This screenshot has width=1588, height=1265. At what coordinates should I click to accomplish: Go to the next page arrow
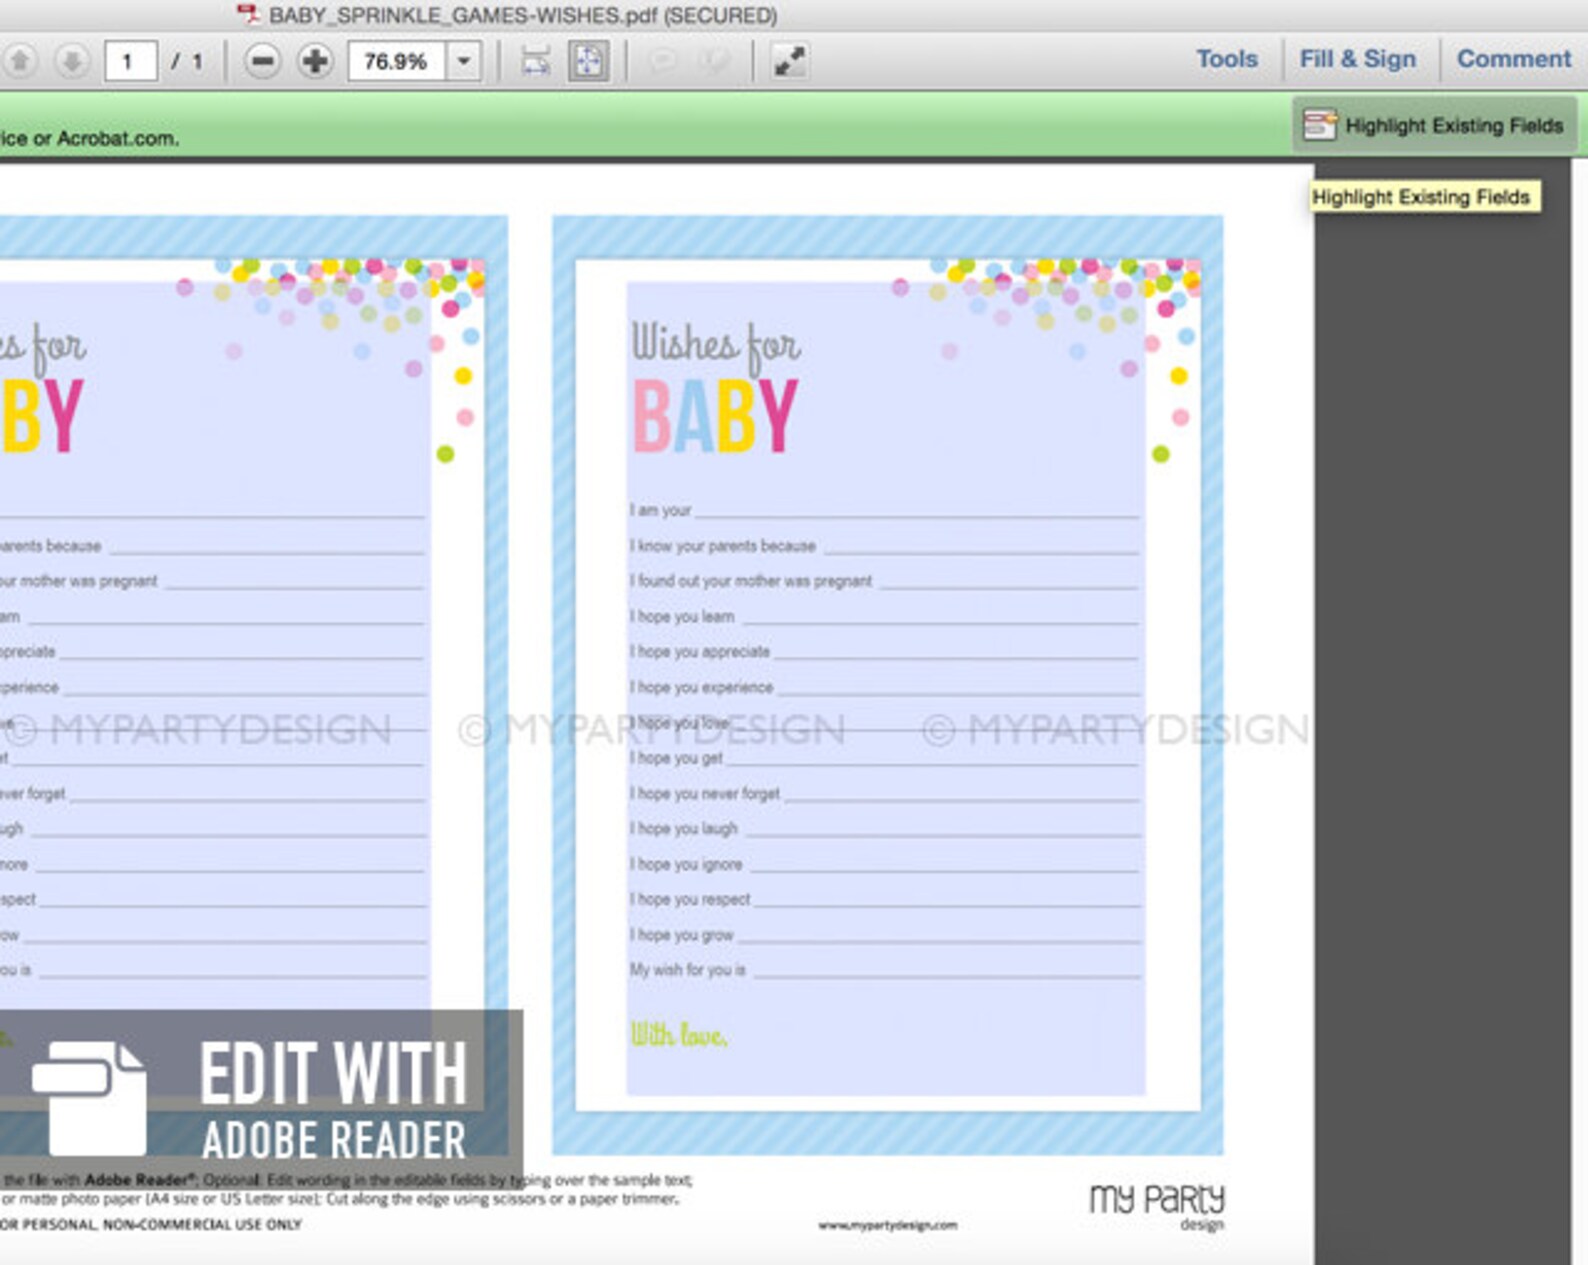[x=71, y=61]
